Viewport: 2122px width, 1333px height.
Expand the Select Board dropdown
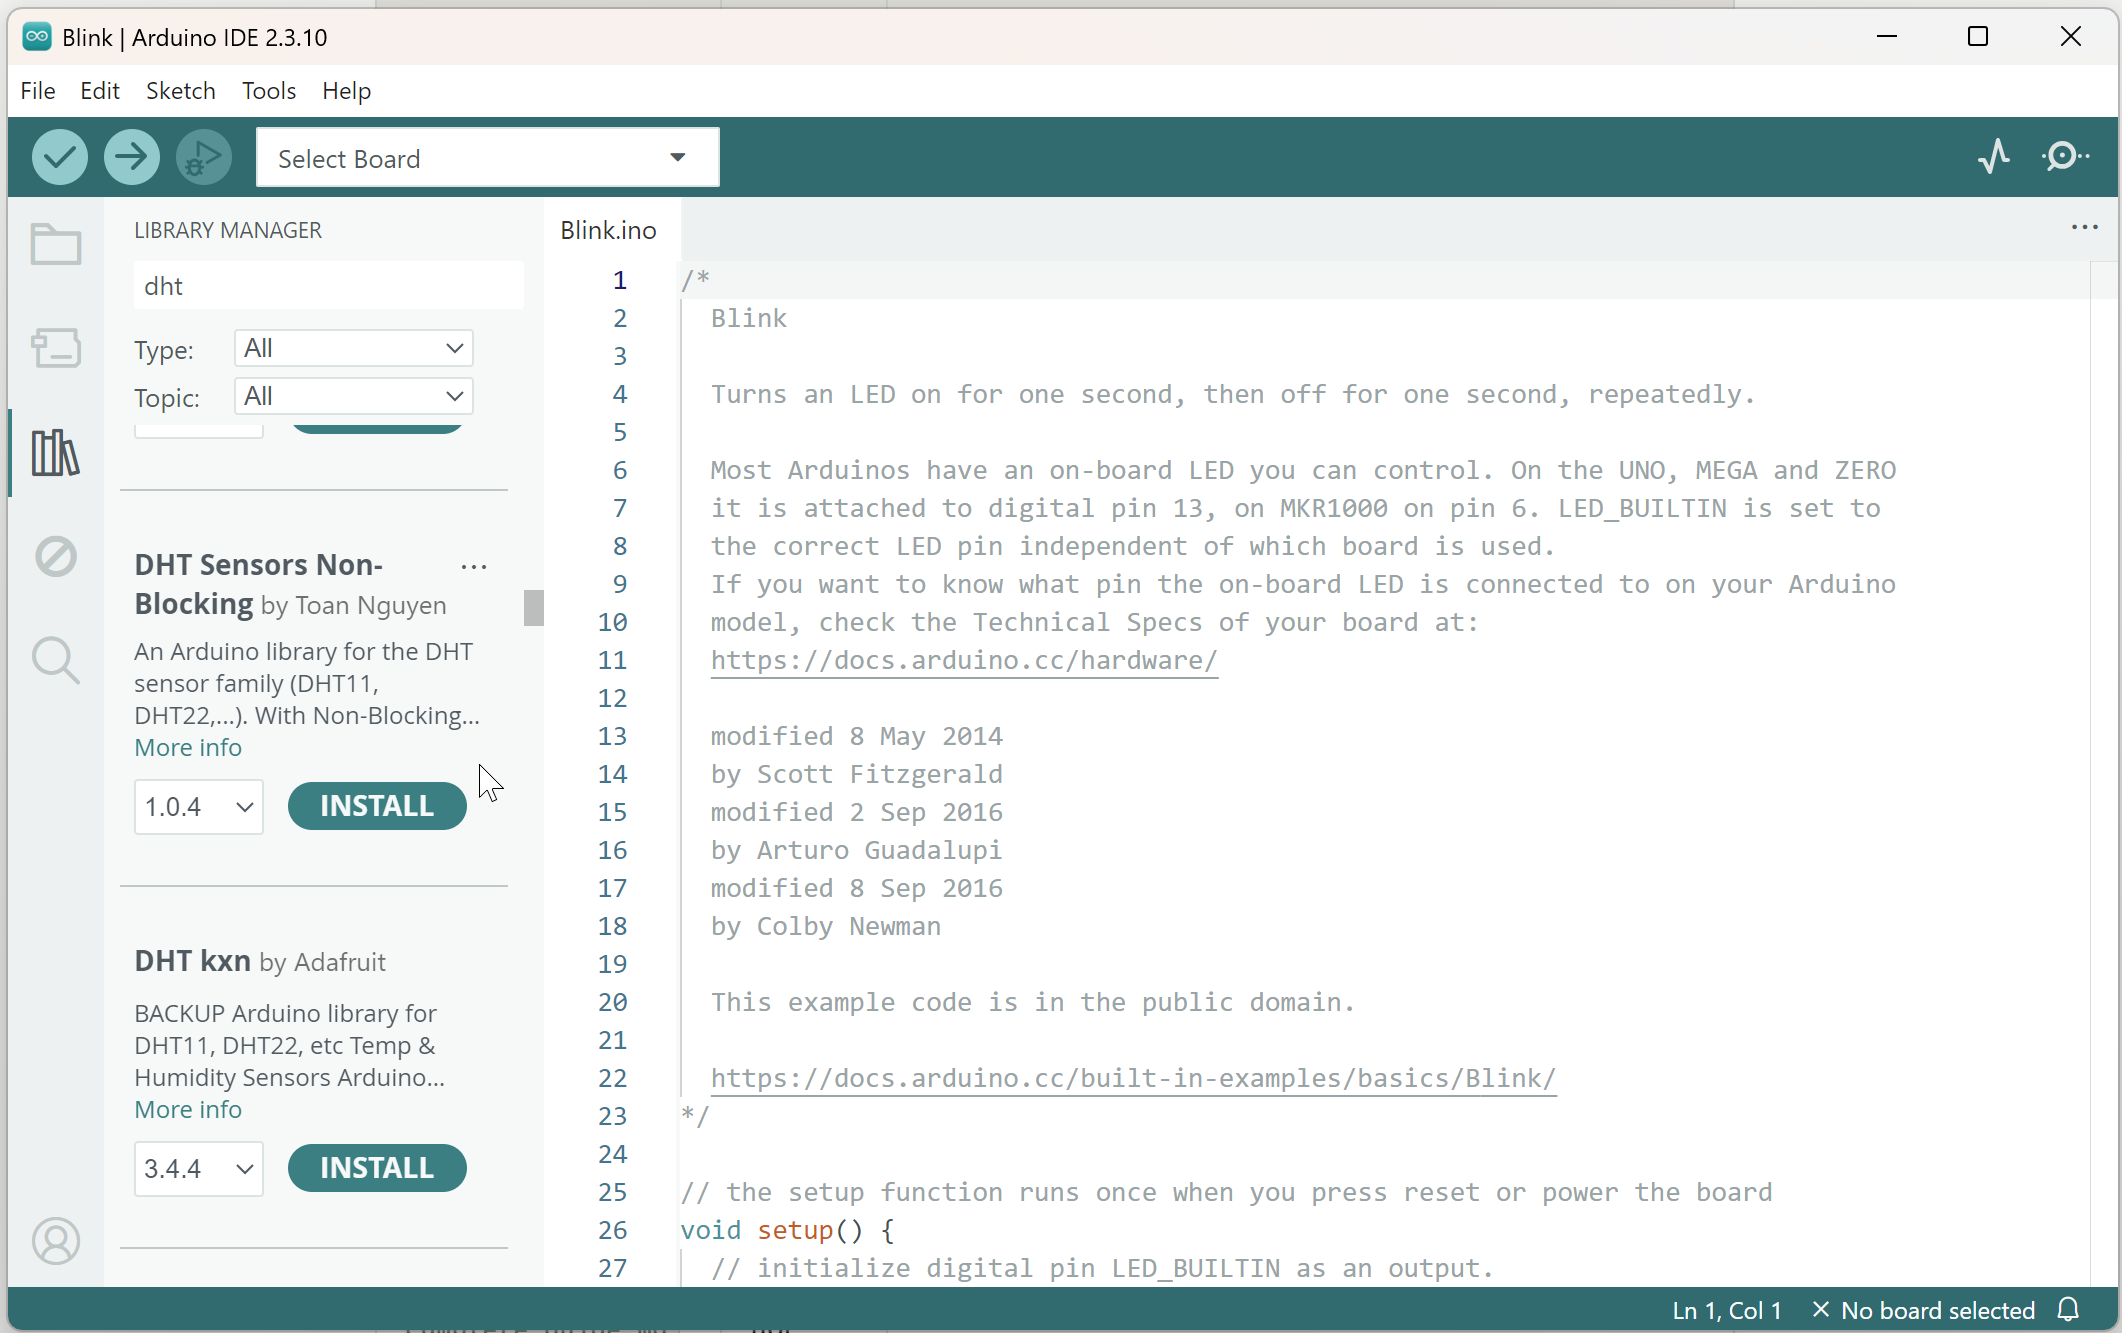click(488, 157)
